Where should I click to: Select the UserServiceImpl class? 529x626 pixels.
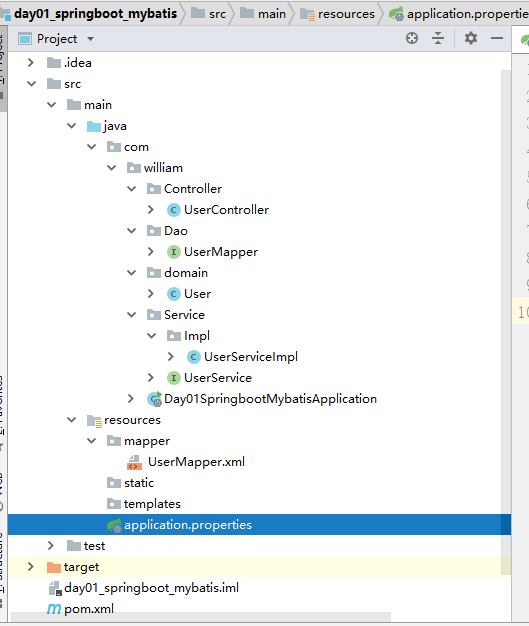[x=251, y=357]
